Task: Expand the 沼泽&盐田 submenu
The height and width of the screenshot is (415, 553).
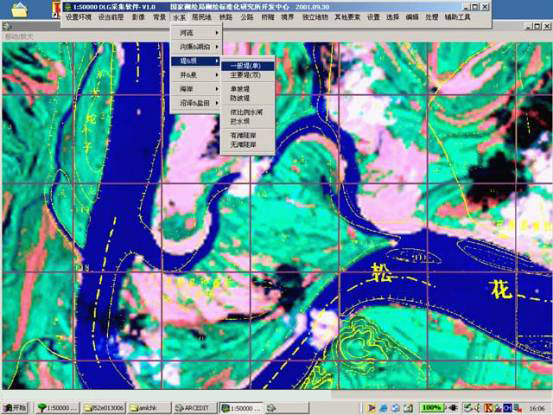Action: (x=196, y=103)
